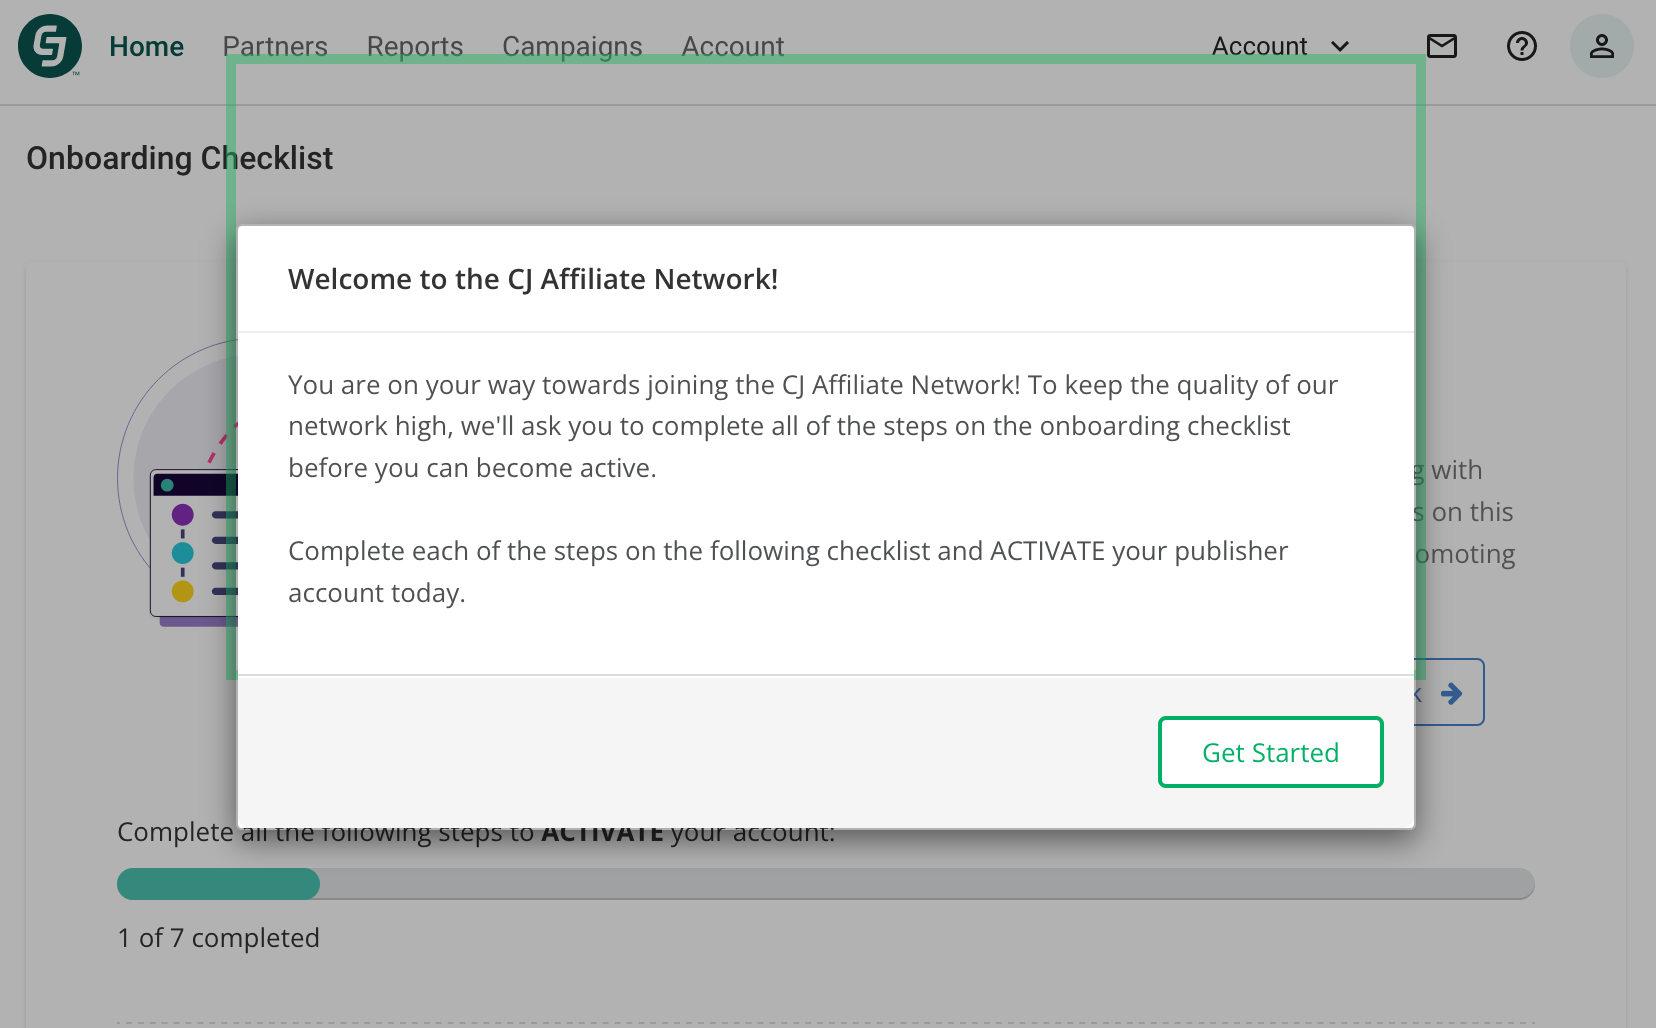The image size is (1656, 1028).
Task: Click the '1 of 7 completed' text
Action: (218, 938)
